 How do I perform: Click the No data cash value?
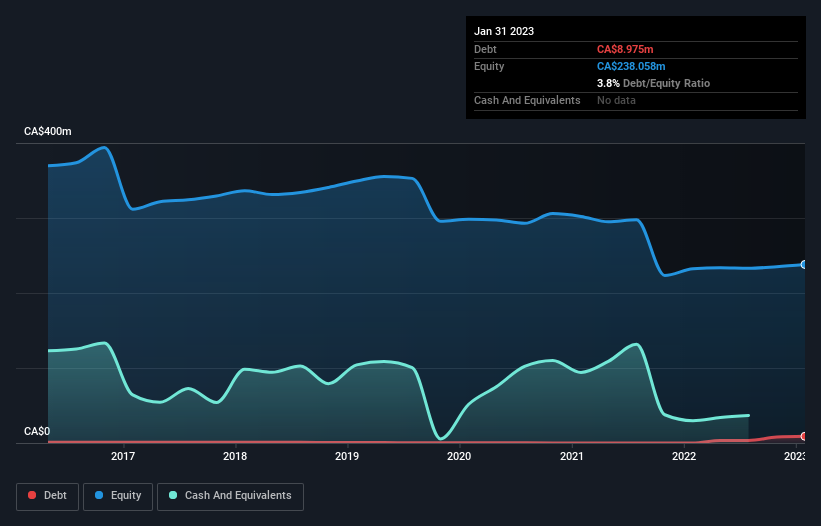[616, 100]
